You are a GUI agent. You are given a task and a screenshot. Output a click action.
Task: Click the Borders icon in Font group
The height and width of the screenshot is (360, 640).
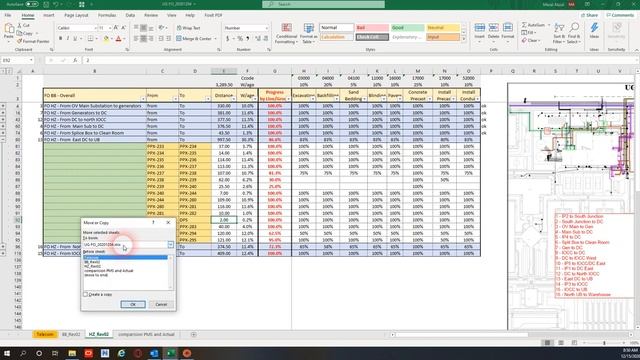pyautogui.click(x=90, y=39)
